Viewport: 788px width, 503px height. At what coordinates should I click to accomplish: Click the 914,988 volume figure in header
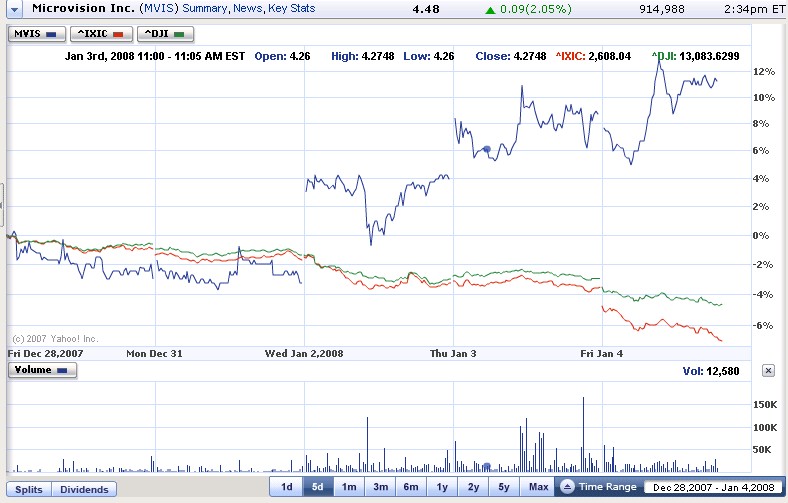[662, 9]
